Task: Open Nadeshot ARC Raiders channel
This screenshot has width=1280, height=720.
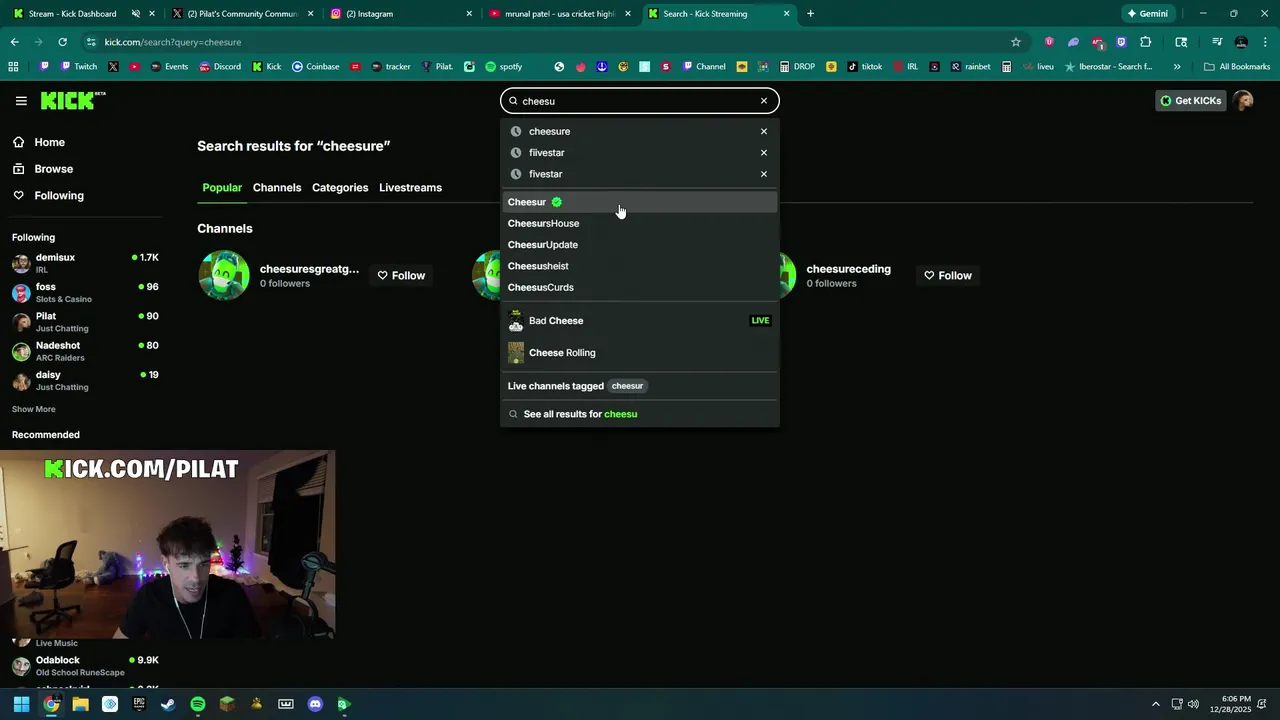Action: click(x=85, y=351)
